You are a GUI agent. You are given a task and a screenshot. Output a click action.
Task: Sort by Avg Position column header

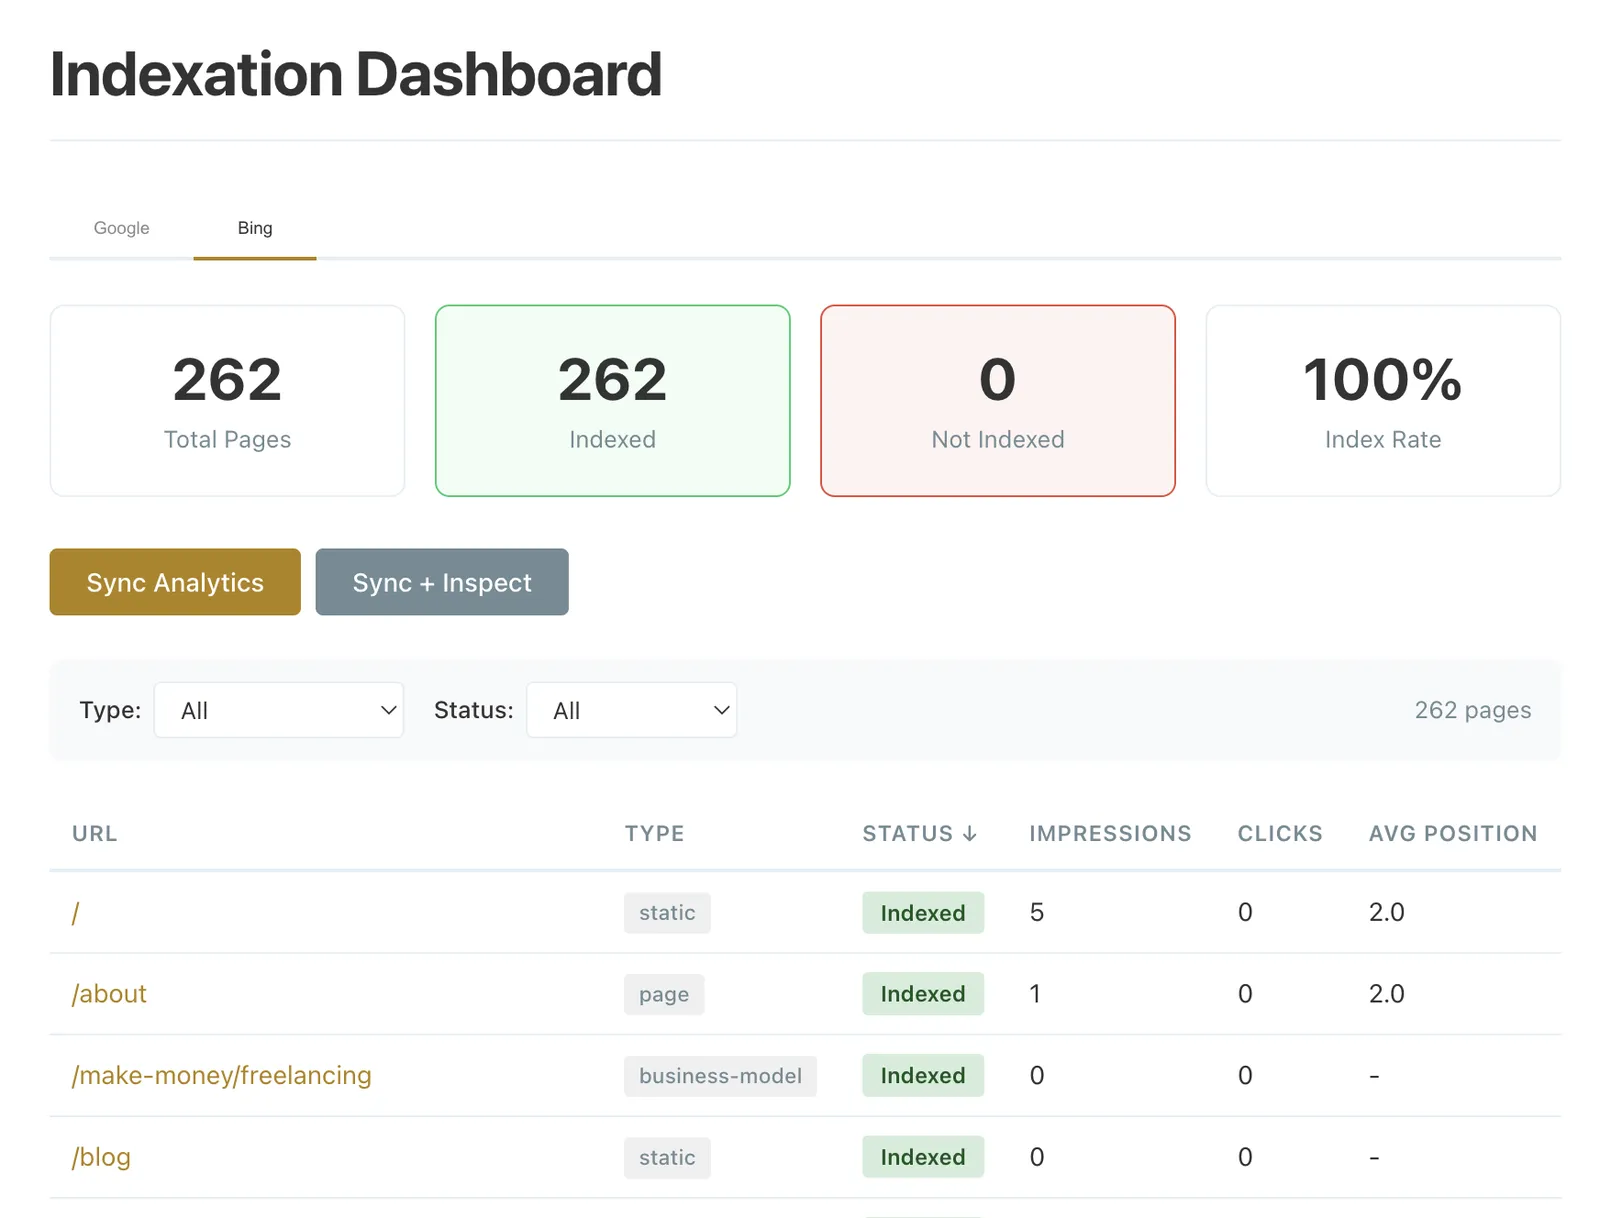click(x=1452, y=833)
